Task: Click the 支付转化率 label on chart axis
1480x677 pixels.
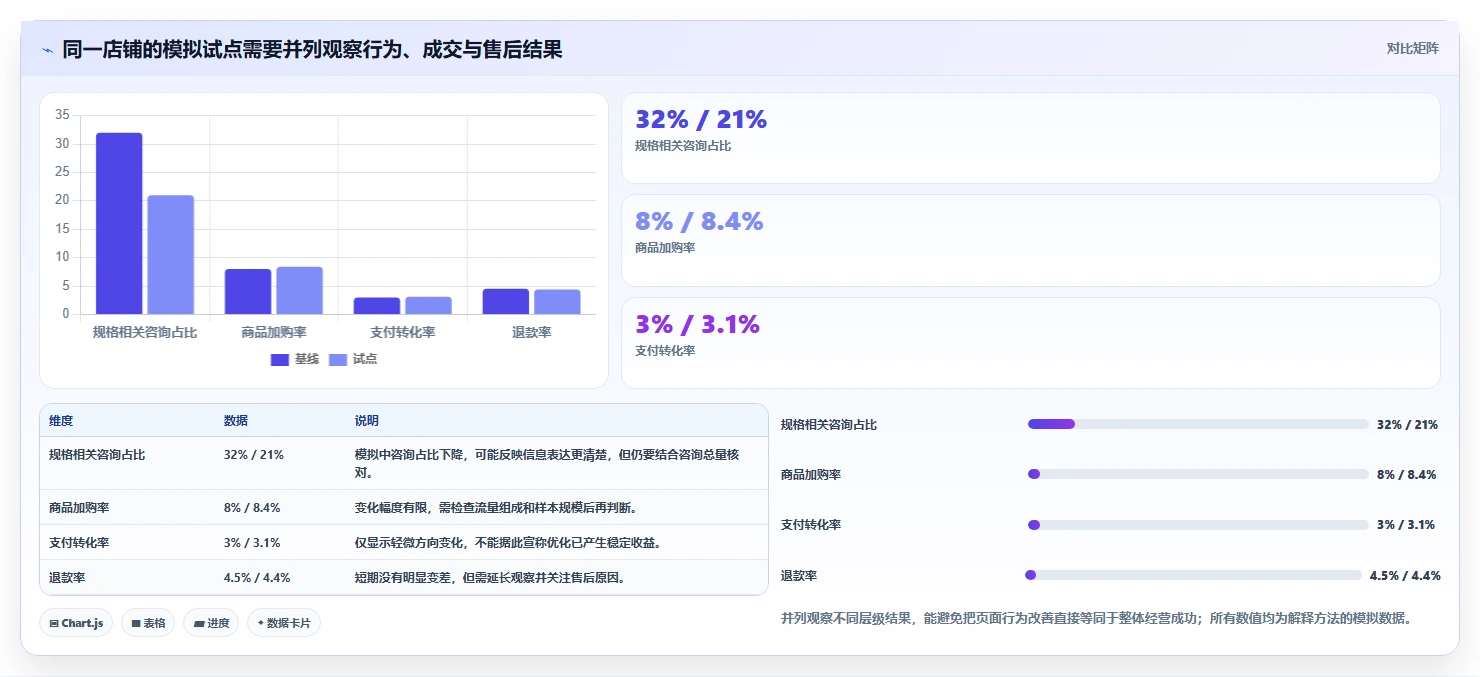Action: pyautogui.click(x=403, y=332)
